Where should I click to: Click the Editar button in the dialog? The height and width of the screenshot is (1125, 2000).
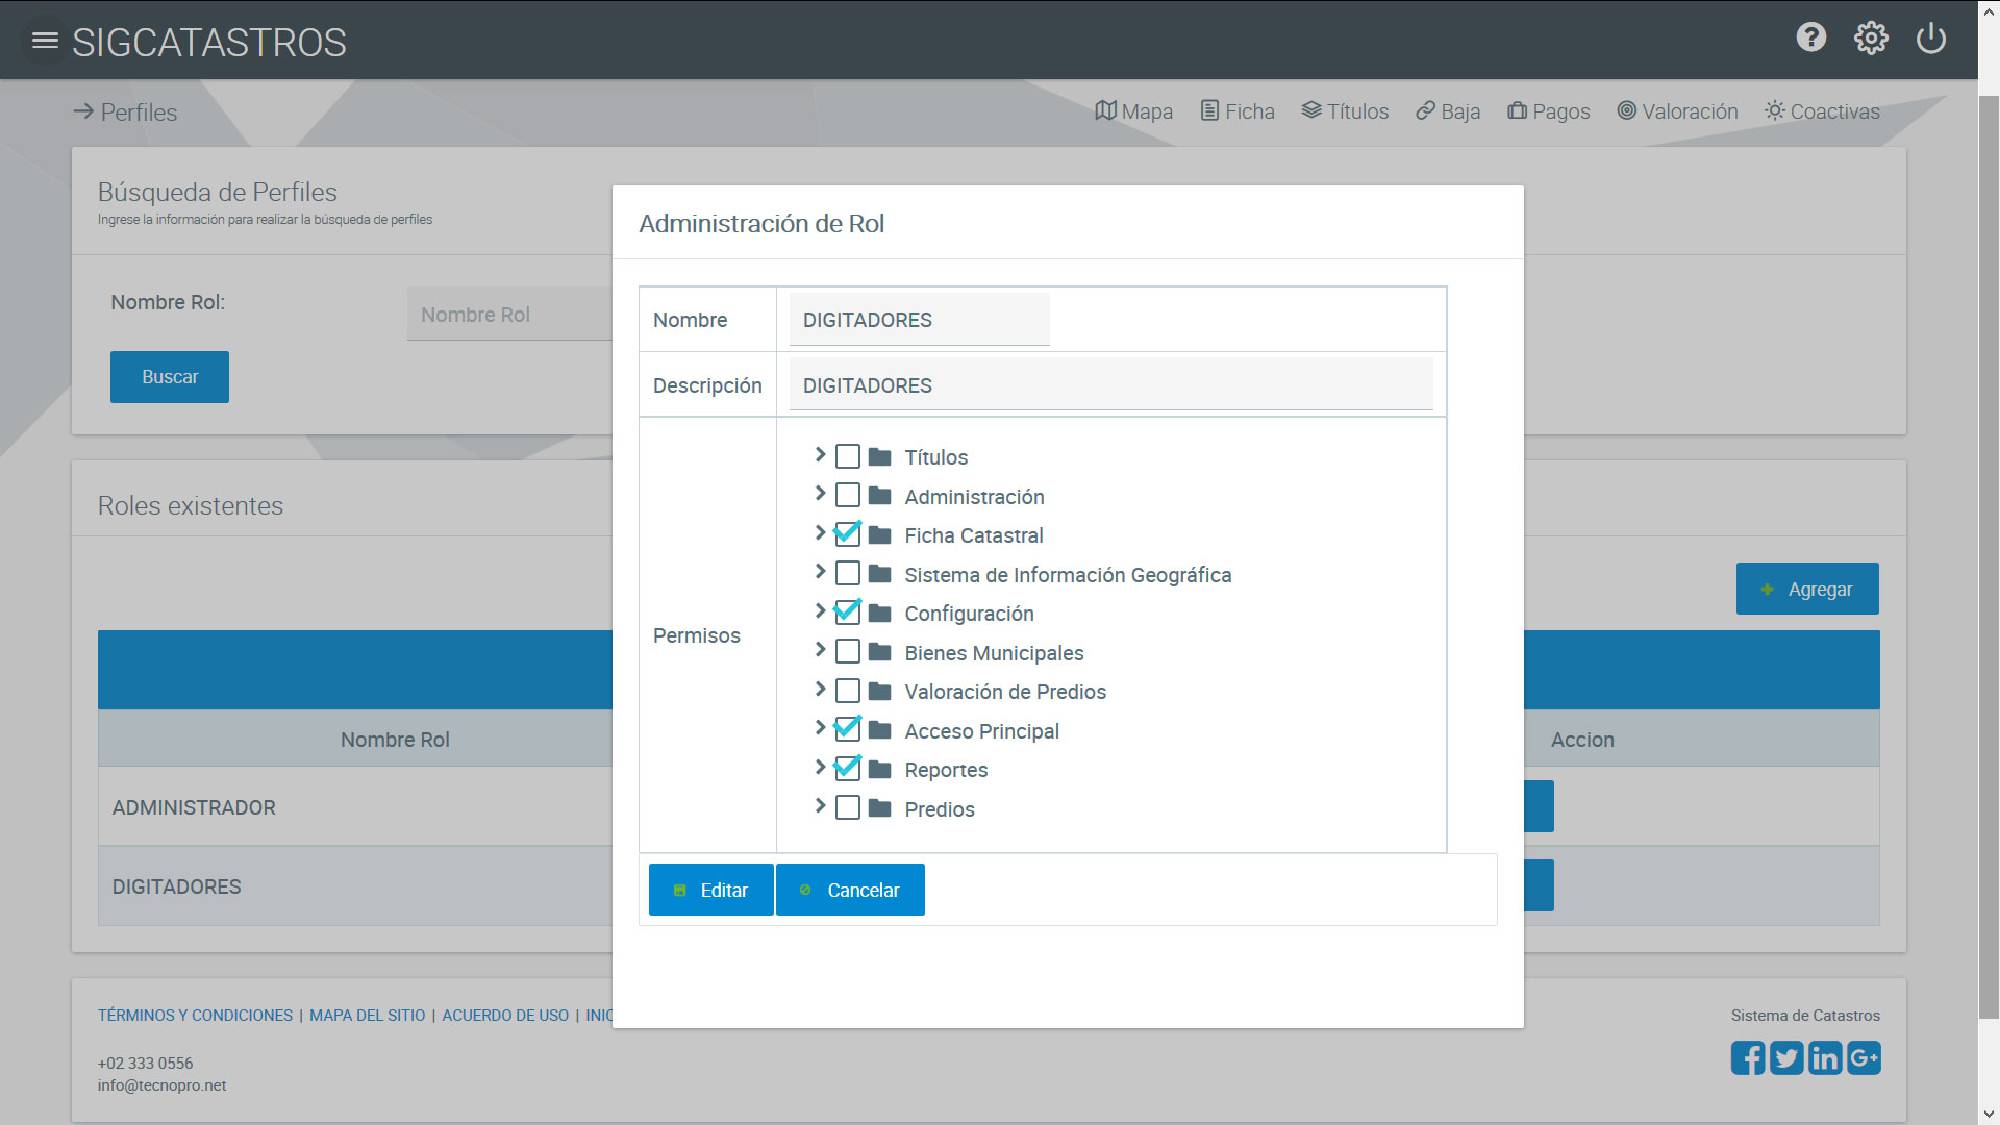(x=711, y=890)
